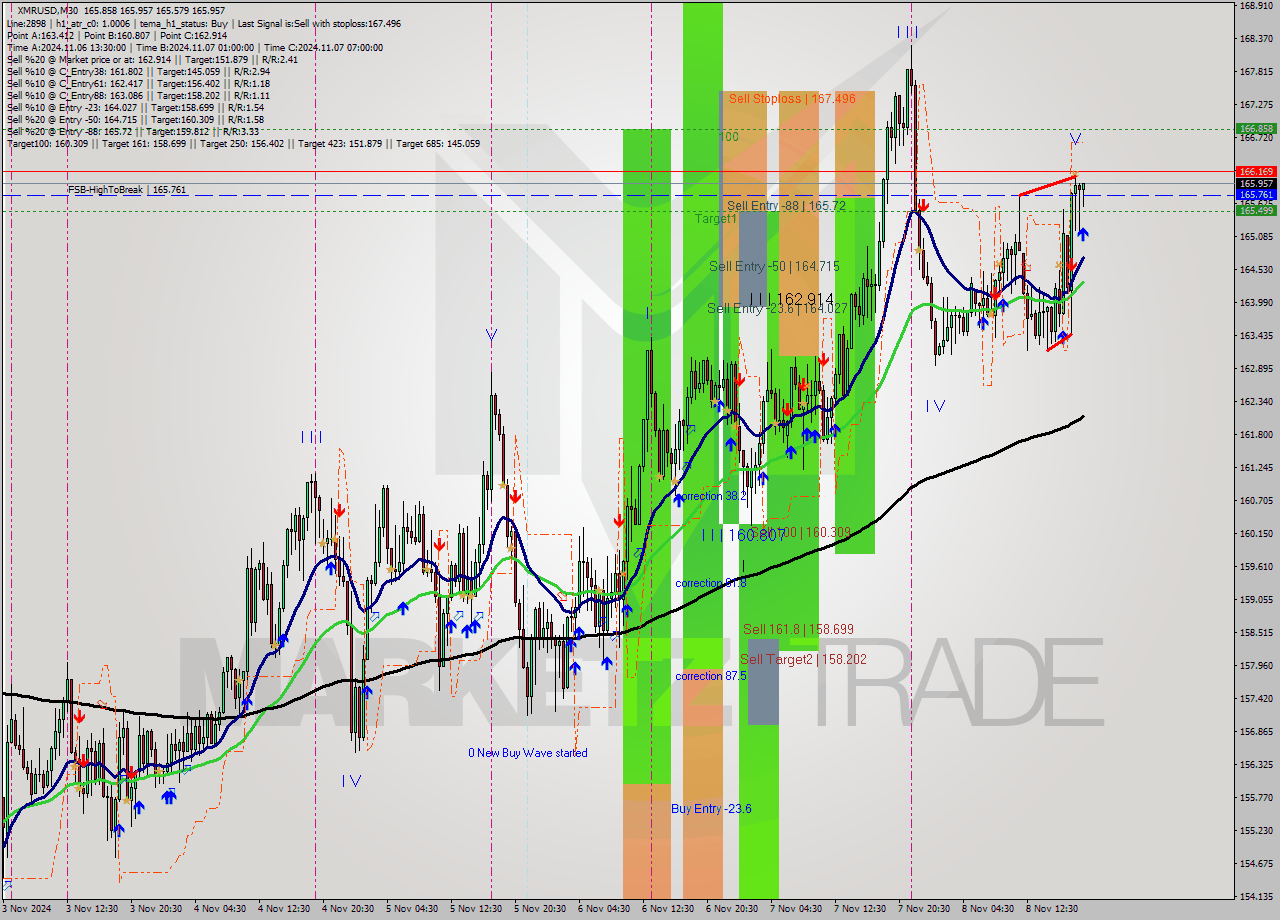Click '8 Nov 12:30' on the time axis

pyautogui.click(x=1053, y=909)
